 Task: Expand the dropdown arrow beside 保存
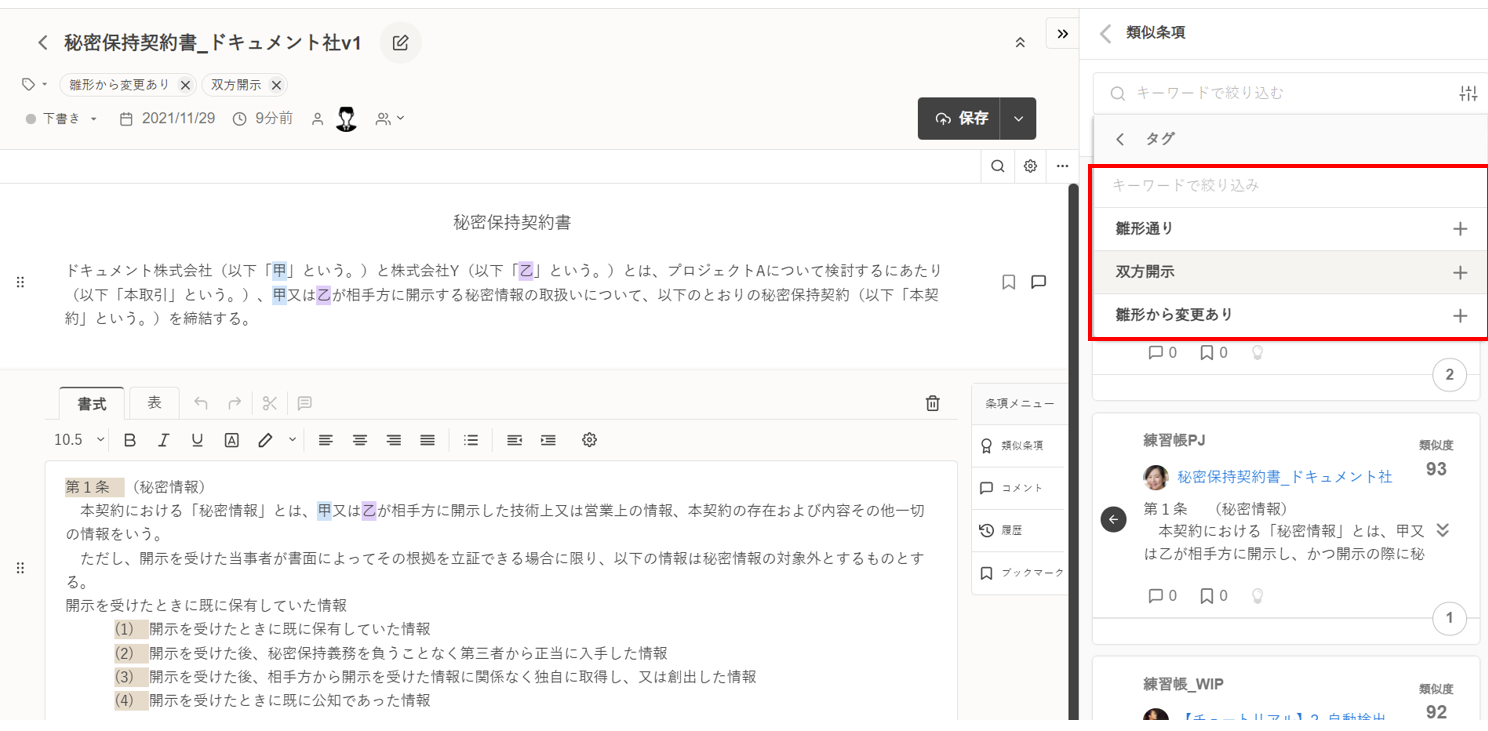pos(1018,119)
